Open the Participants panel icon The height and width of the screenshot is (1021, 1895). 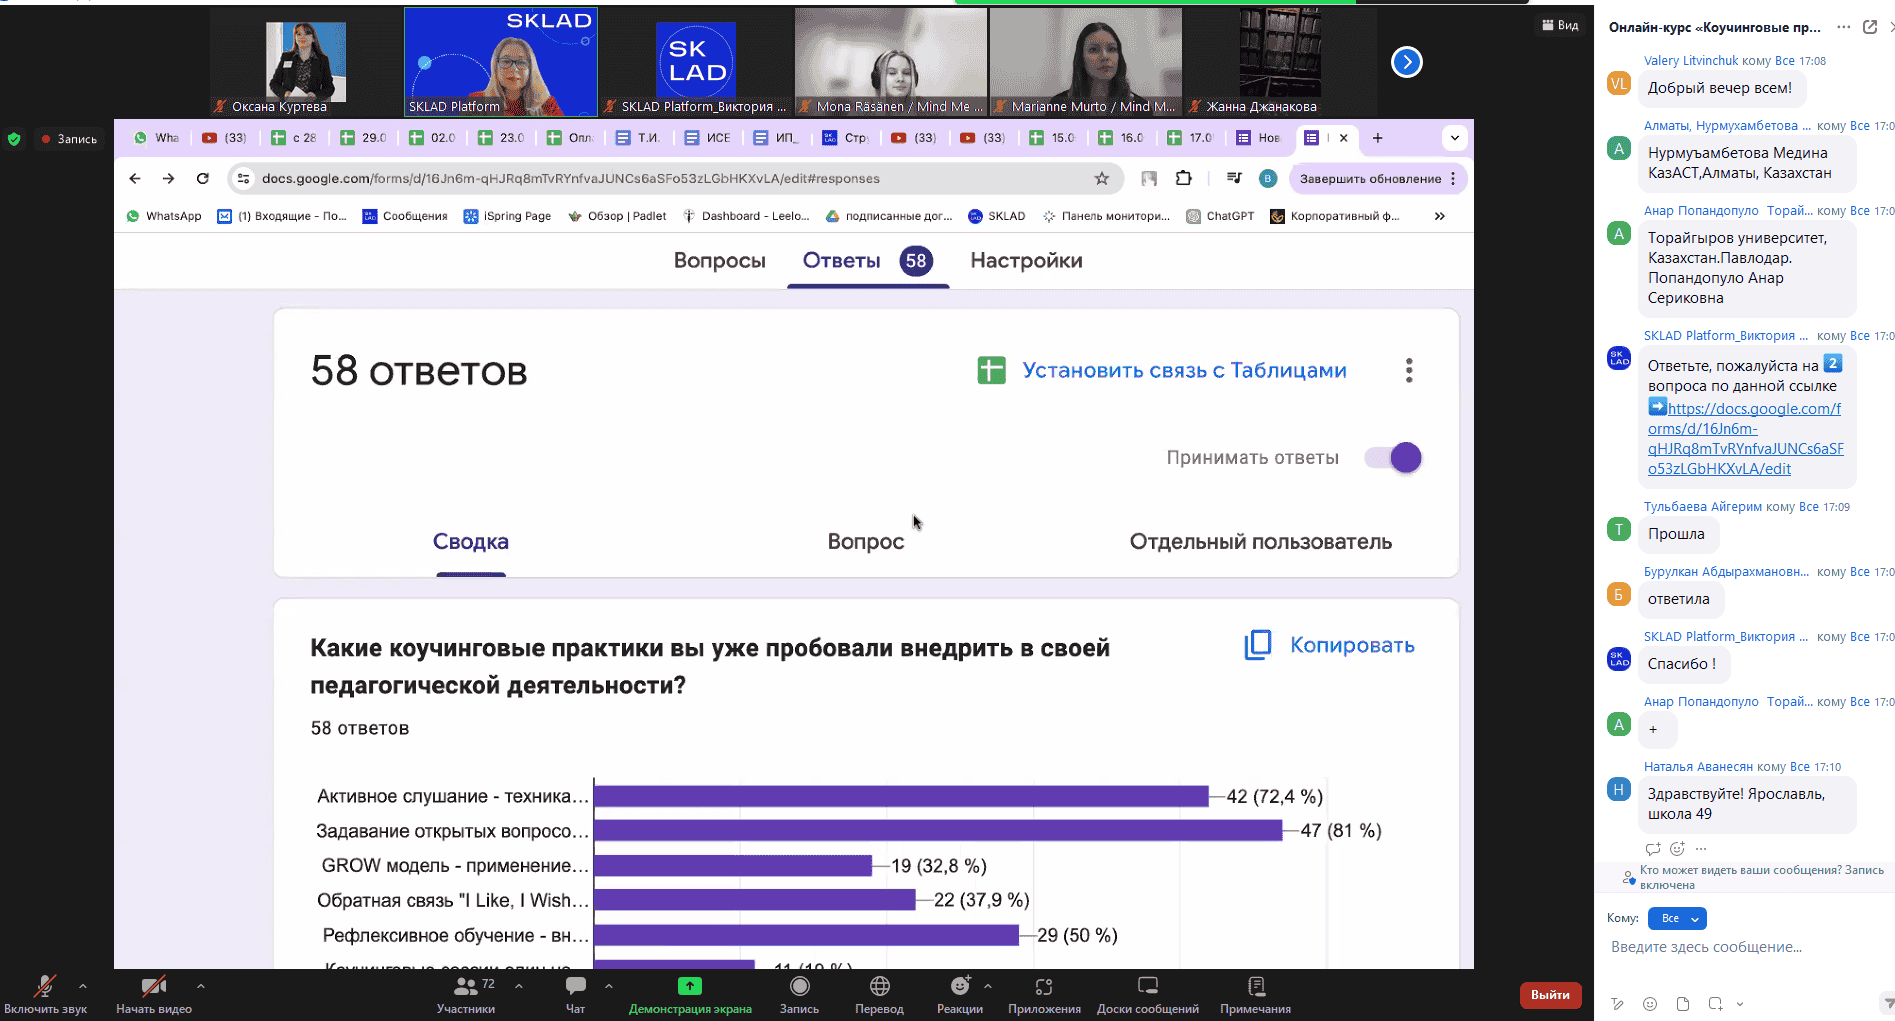click(x=465, y=987)
